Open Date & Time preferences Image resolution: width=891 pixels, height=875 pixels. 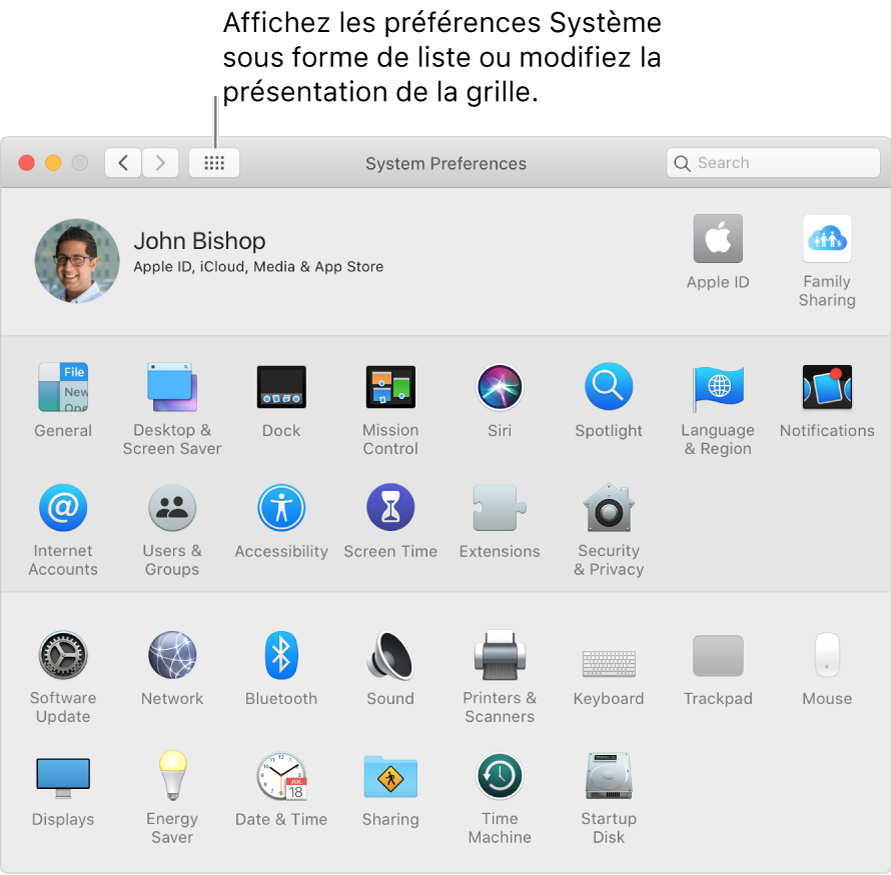[x=281, y=776]
